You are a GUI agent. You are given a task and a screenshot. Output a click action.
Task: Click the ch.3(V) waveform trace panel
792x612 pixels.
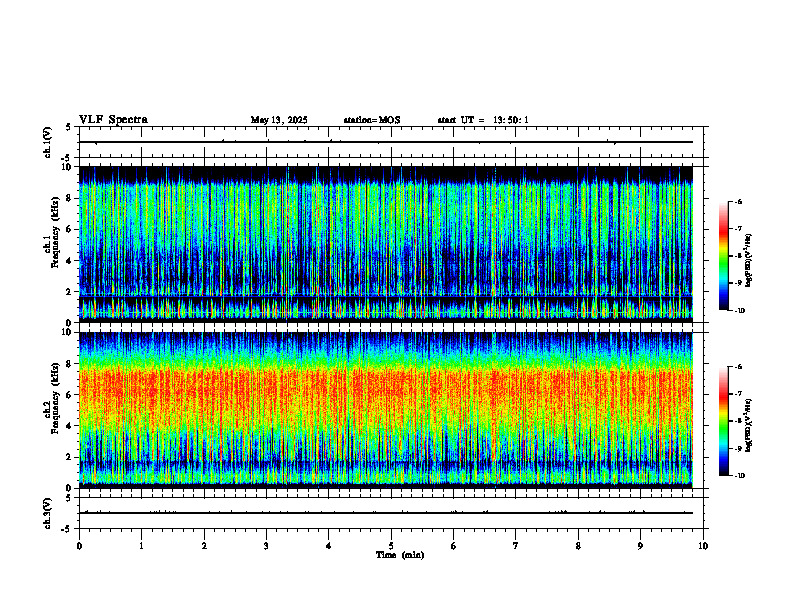point(391,513)
